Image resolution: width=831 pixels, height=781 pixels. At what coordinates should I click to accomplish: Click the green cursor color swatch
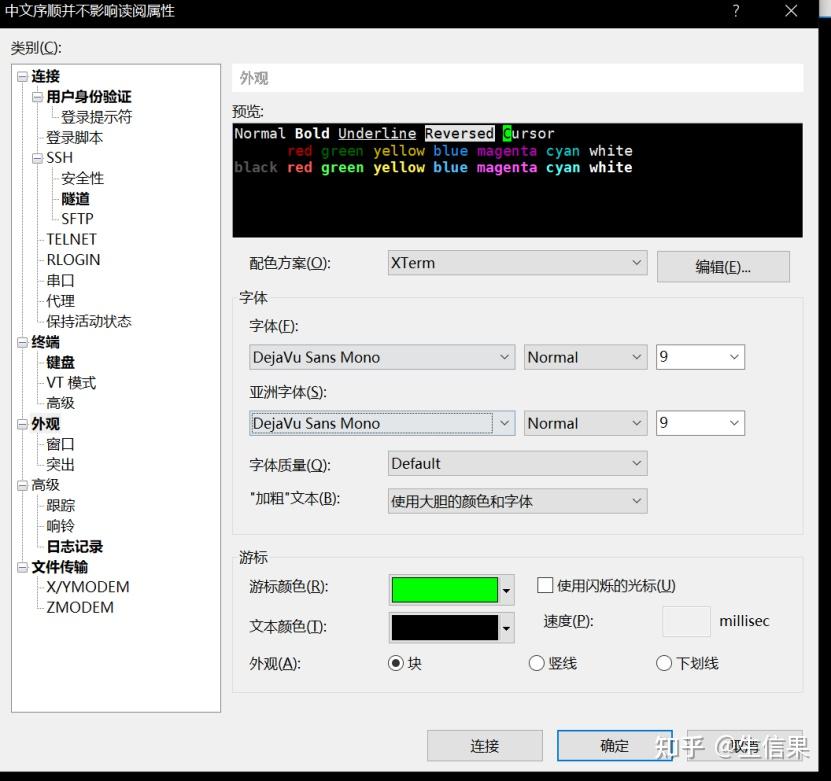(x=444, y=590)
